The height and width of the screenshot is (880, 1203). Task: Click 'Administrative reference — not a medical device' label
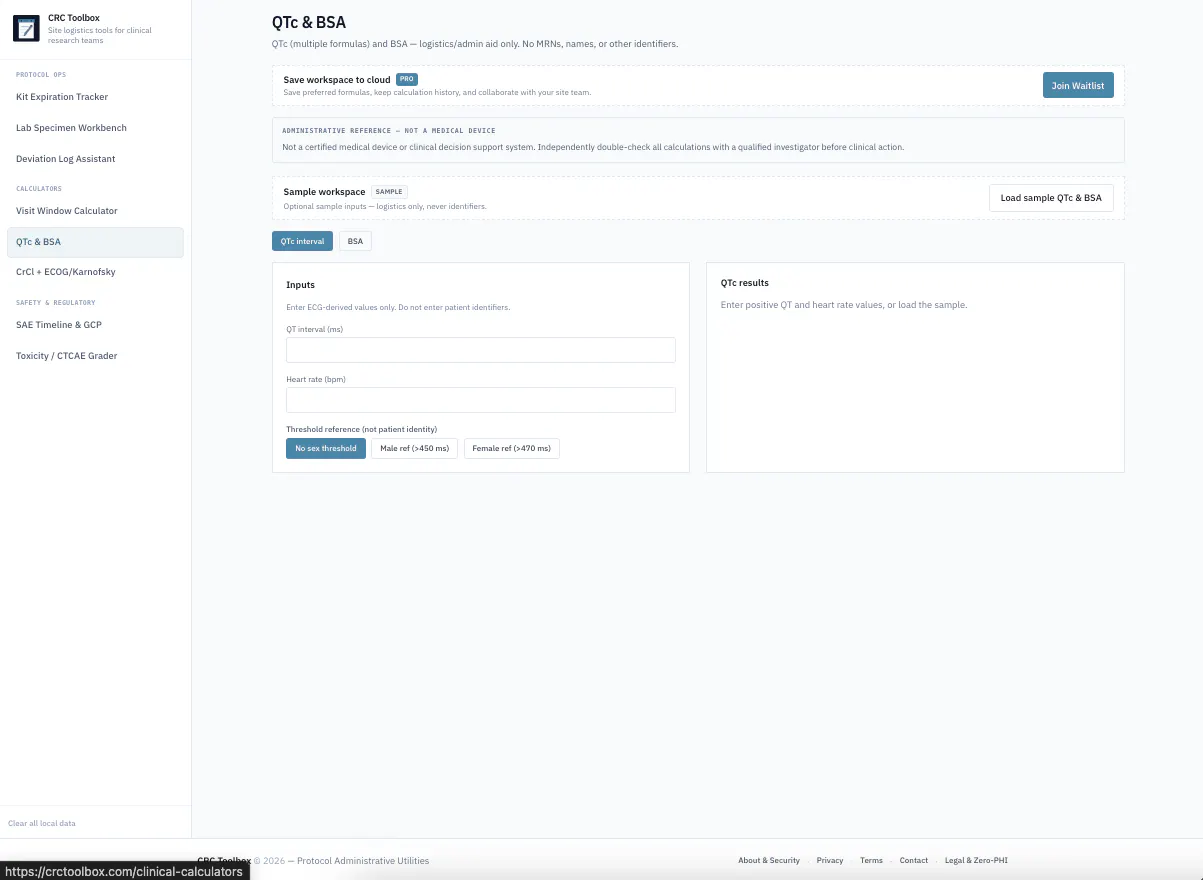coord(389,131)
